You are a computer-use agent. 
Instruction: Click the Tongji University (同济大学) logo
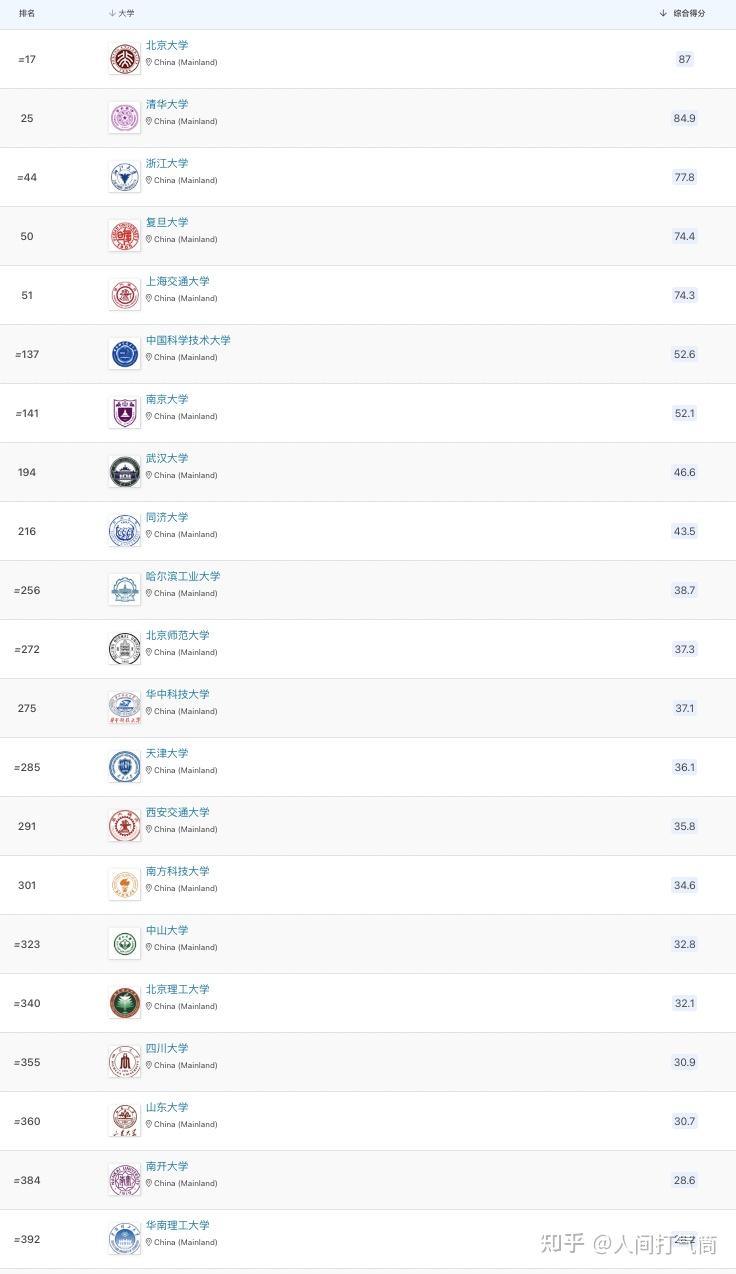(x=125, y=531)
